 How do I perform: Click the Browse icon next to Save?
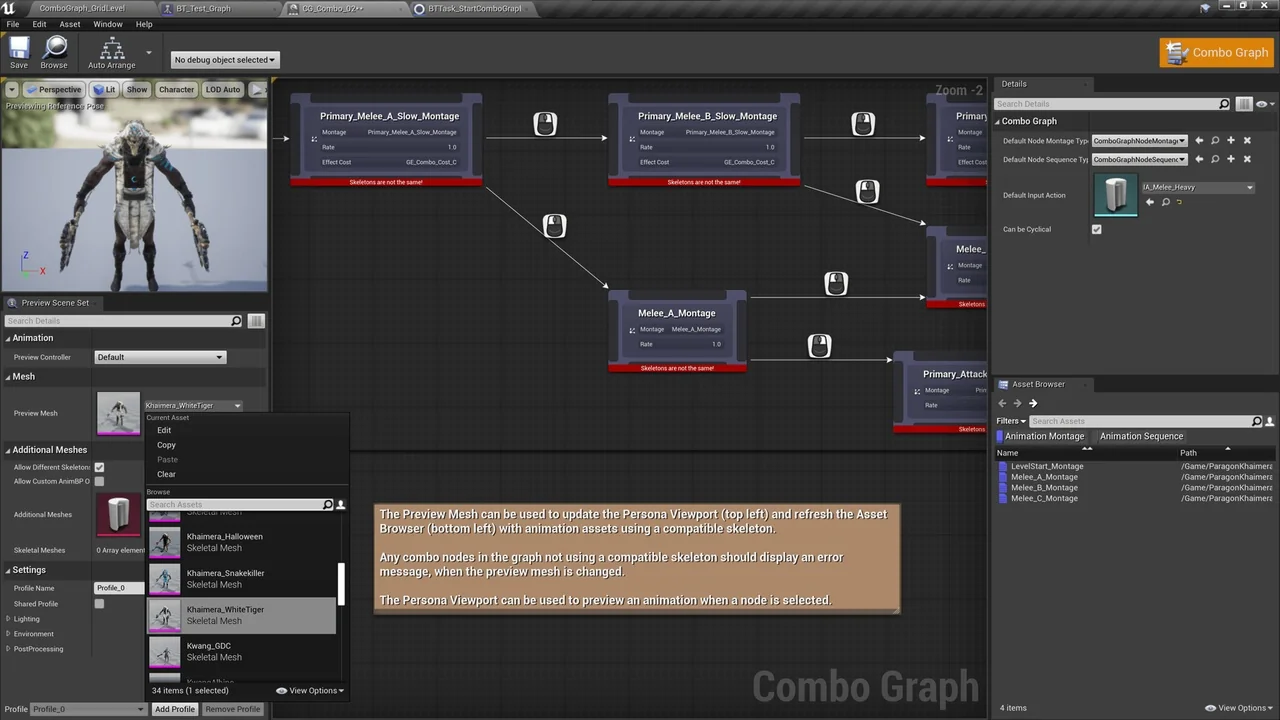[x=55, y=52]
